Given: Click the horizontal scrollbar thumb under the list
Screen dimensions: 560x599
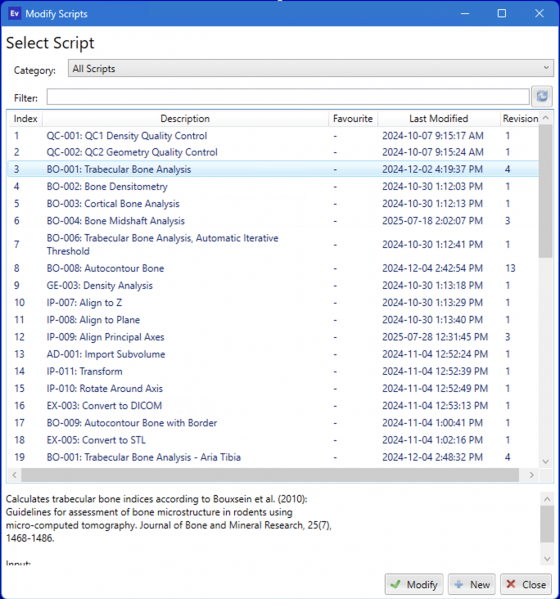Looking at the screenshot, I should click(x=270, y=475).
